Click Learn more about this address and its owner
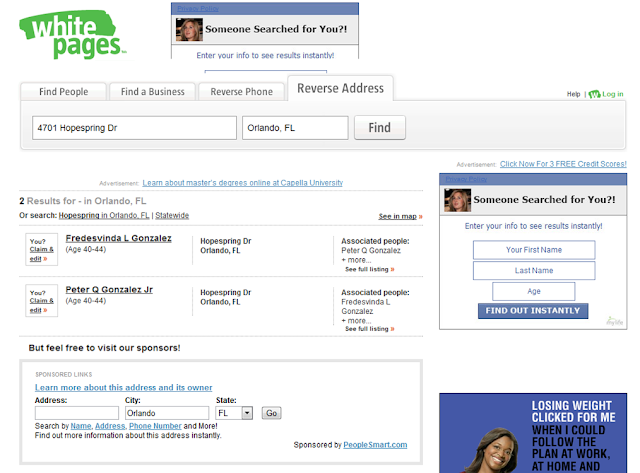Image resolution: width=640 pixels, height=473 pixels. point(123,387)
